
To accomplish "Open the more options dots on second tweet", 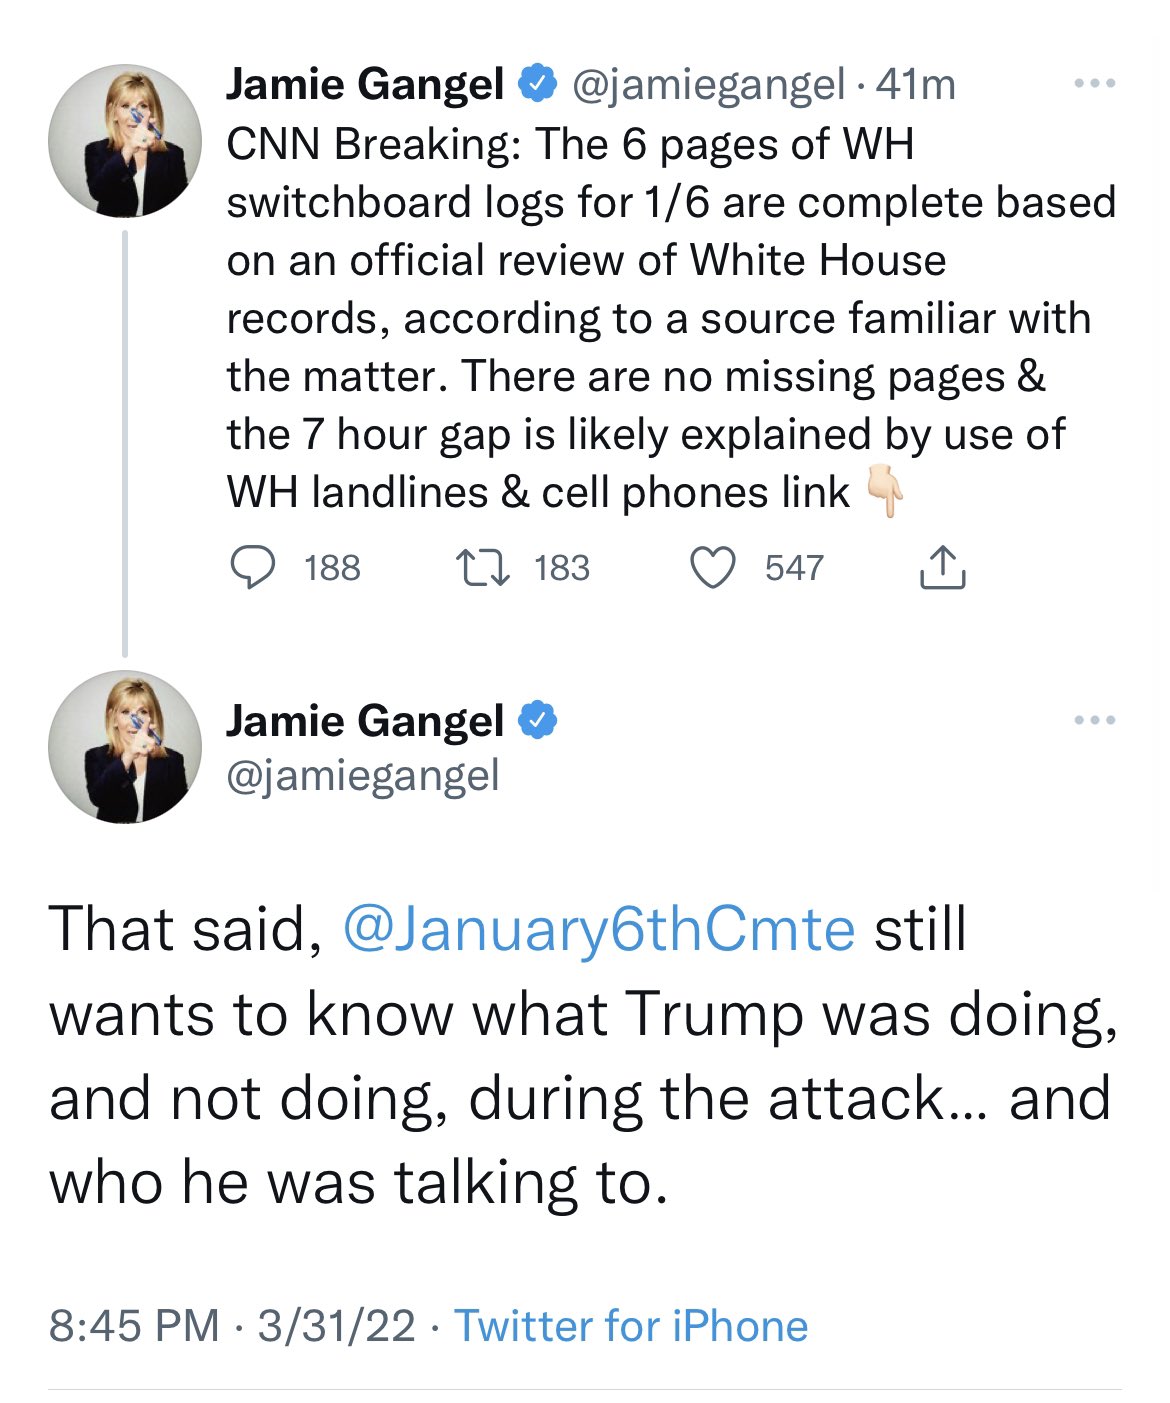I will pos(1095,720).
